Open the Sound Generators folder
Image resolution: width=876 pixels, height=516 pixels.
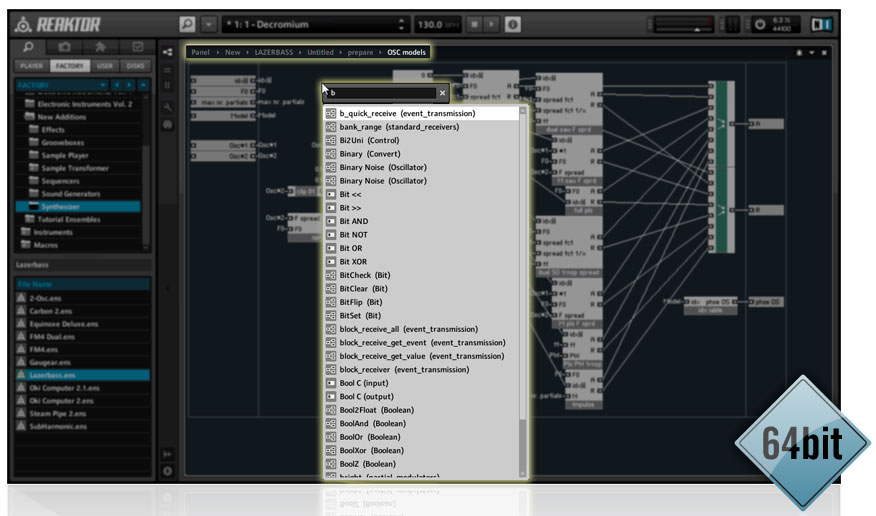click(x=65, y=194)
